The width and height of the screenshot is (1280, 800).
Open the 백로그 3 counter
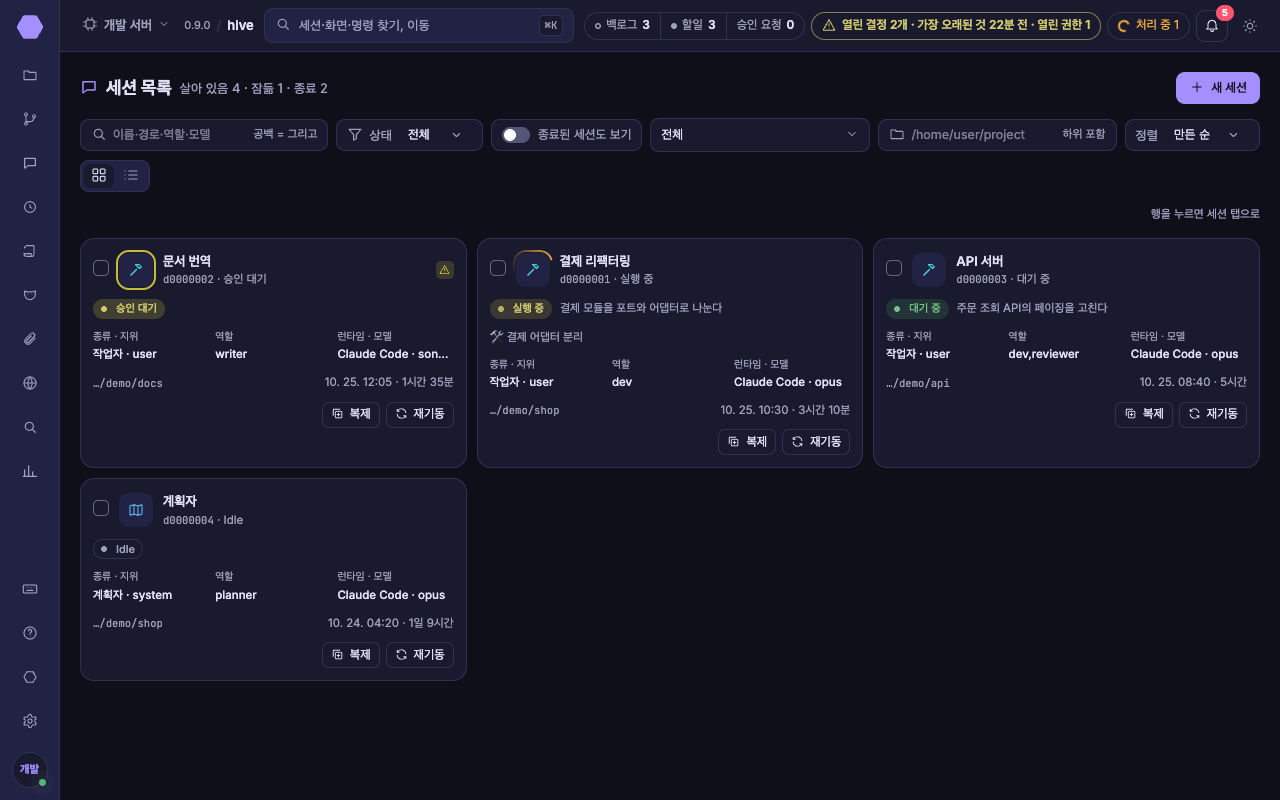pos(622,25)
